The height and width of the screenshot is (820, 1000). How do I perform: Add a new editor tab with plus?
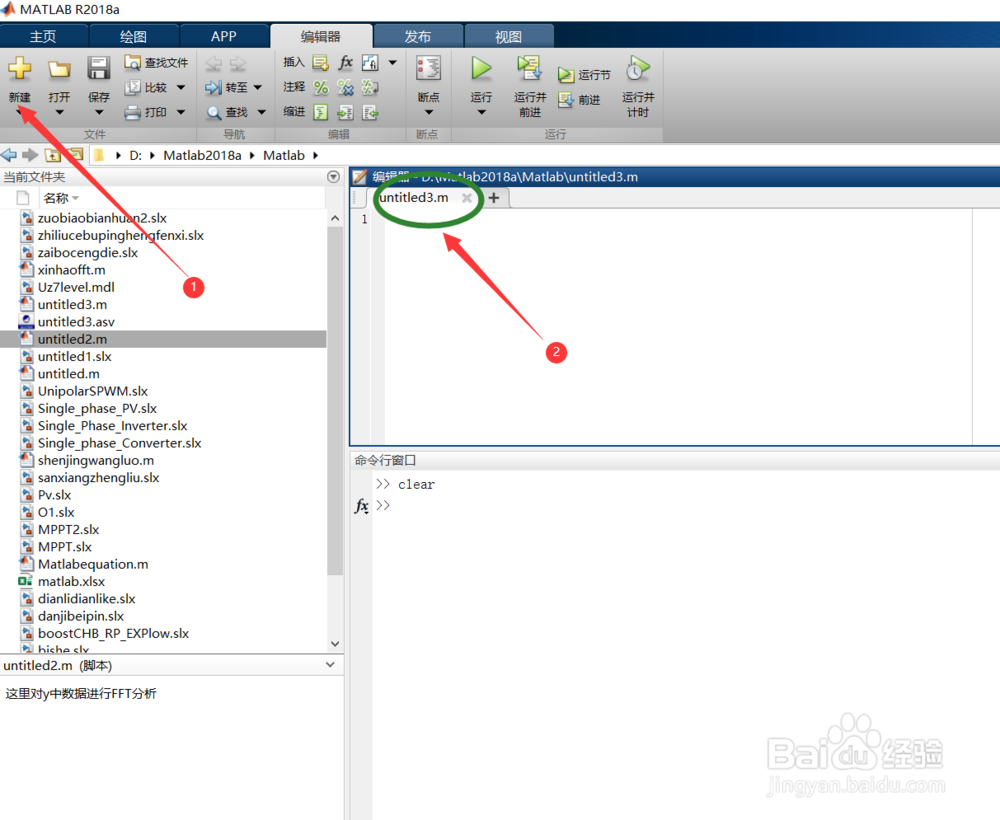coord(494,198)
